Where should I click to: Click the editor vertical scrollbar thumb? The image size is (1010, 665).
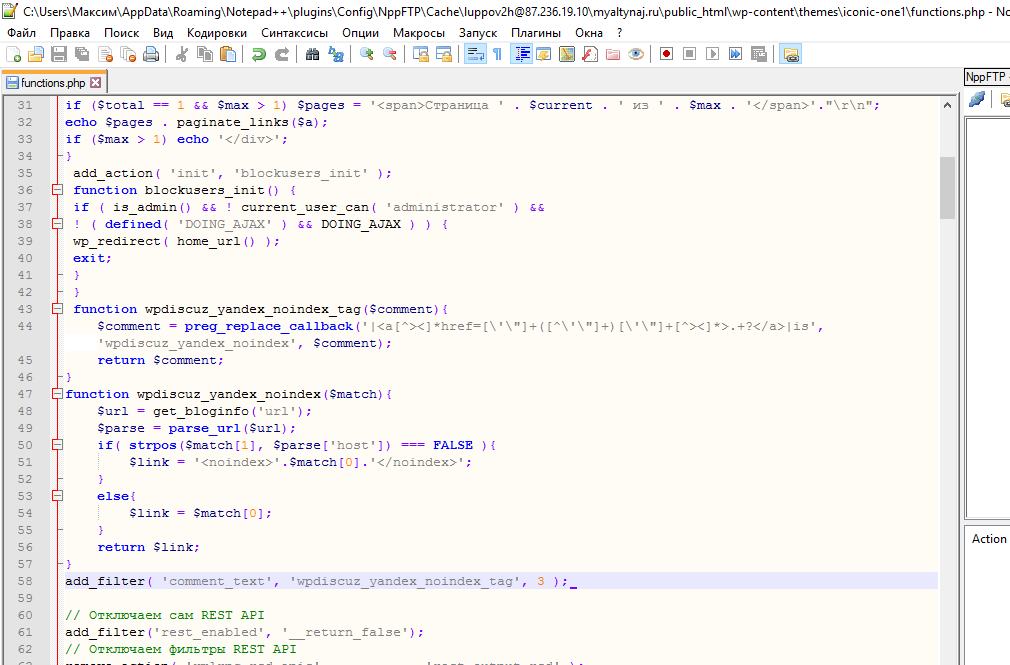(947, 187)
